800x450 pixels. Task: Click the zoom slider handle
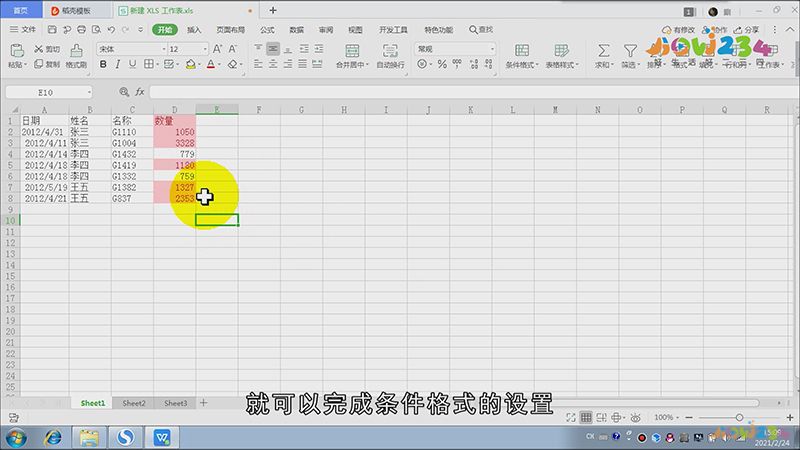coord(739,417)
